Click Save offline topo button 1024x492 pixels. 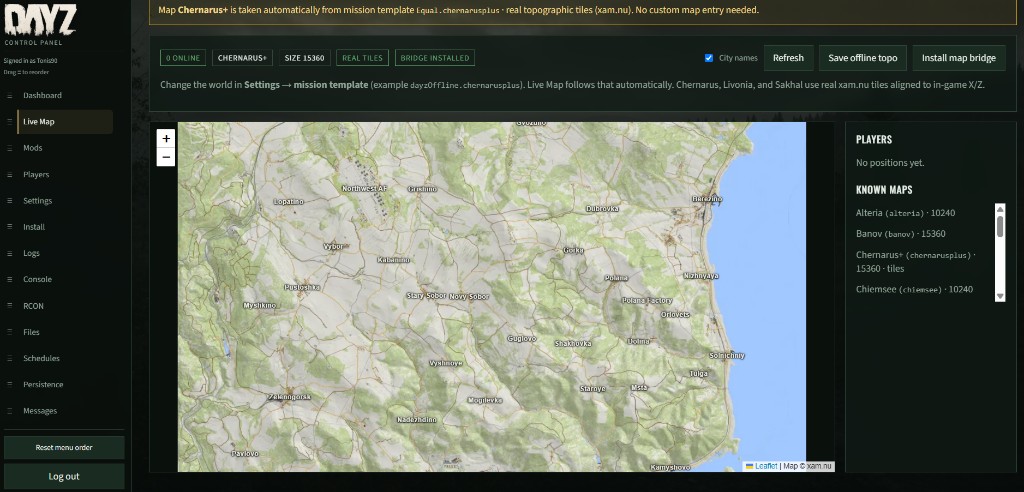(863, 58)
